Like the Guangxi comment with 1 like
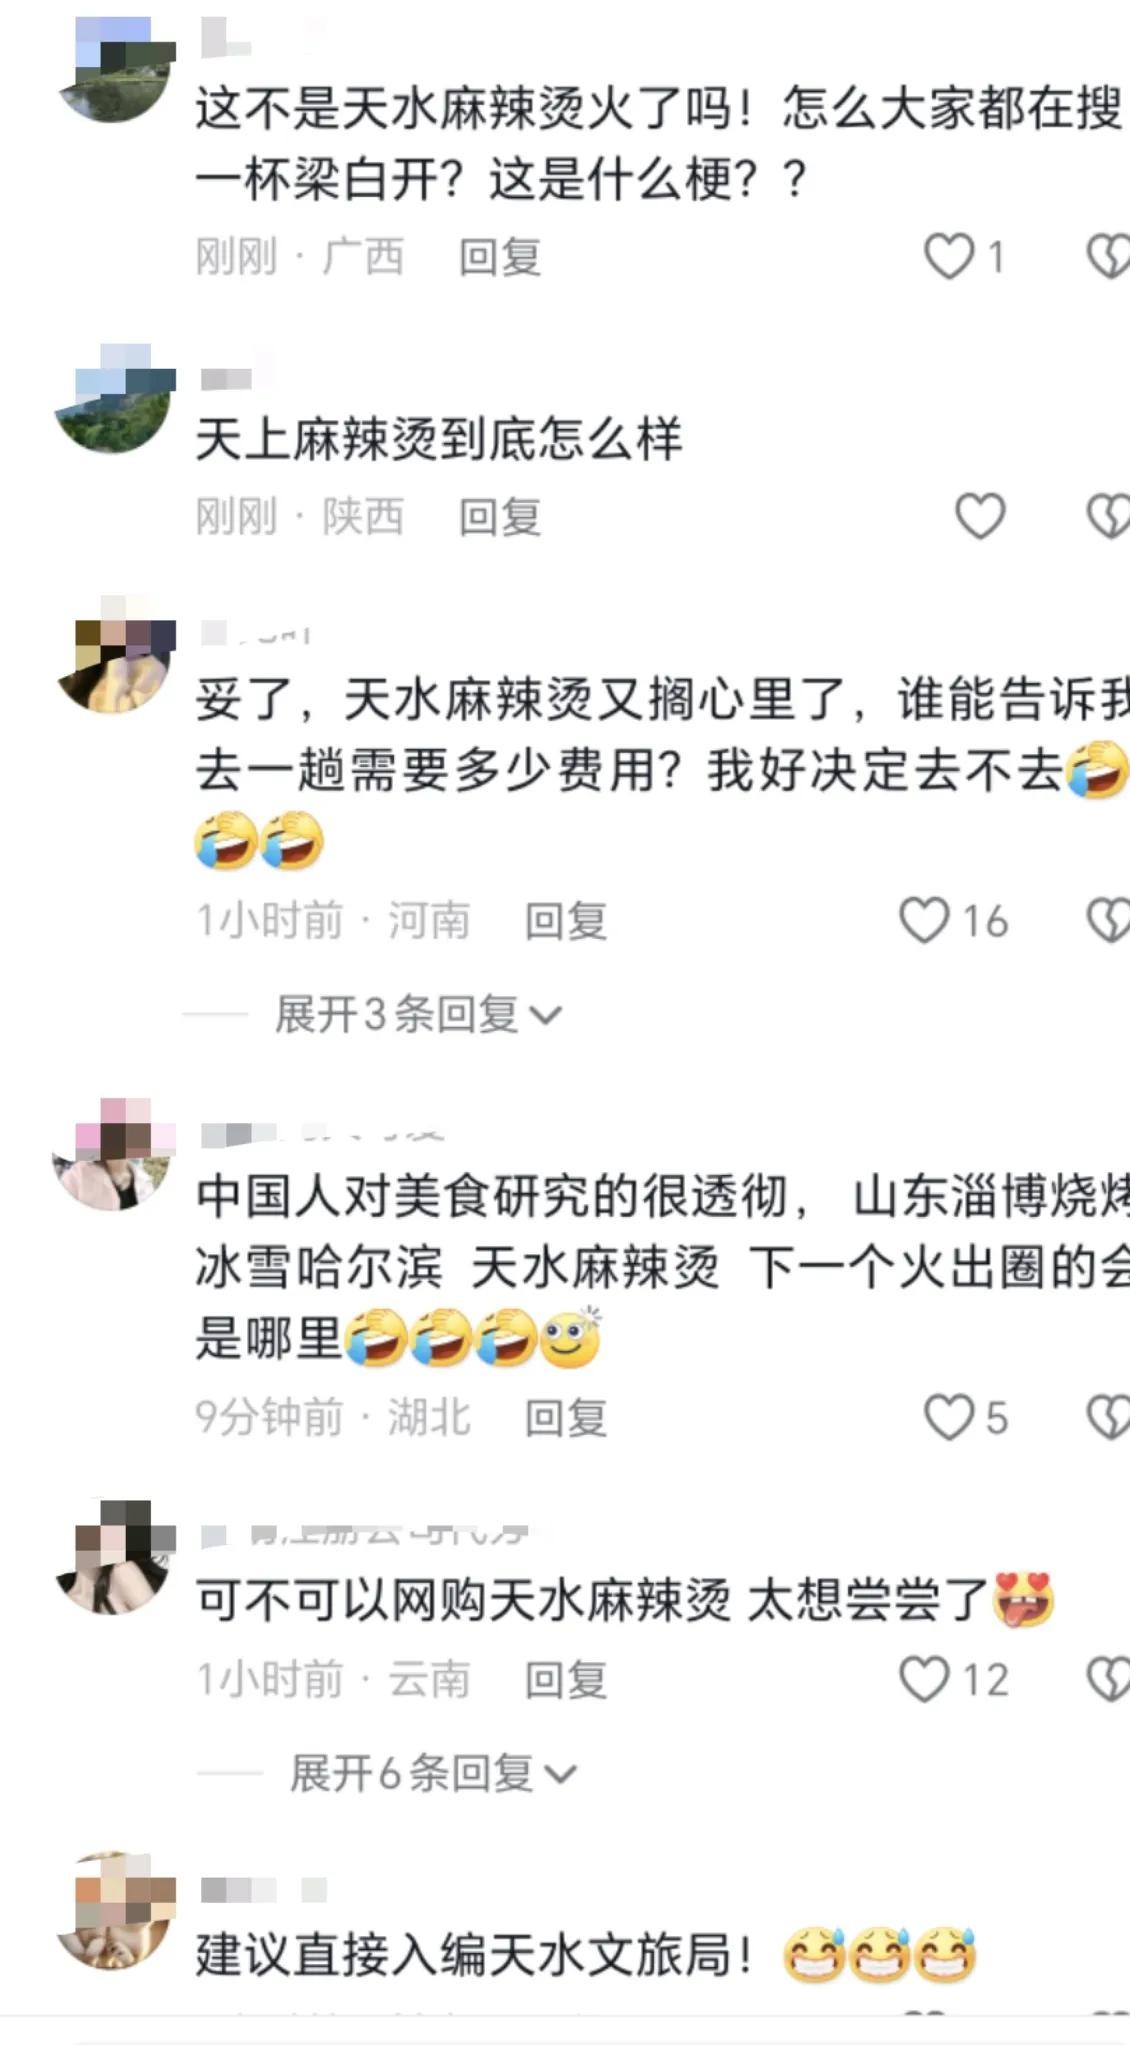Viewport: 1130px width, 2045px height. [949, 257]
